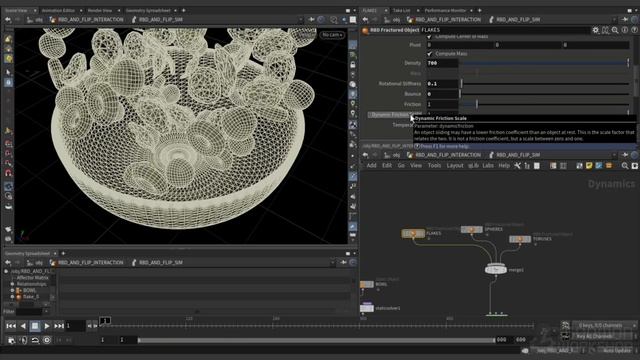Jump to first frame in playbar
This screenshot has width=640, height=360.
pos(11,326)
